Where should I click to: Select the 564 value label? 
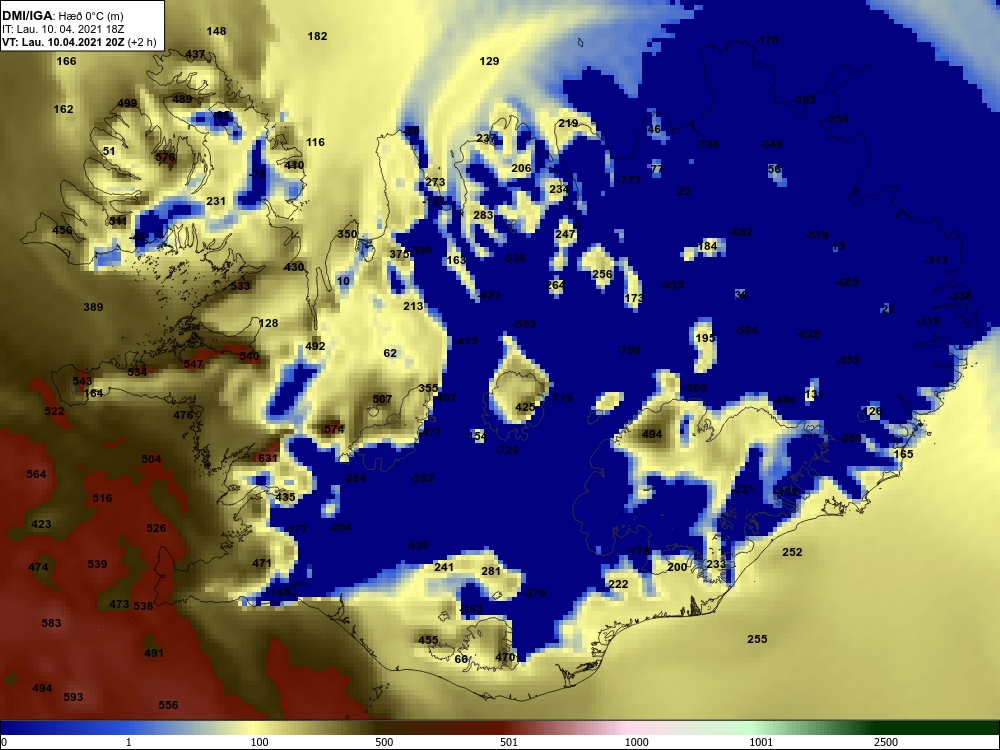(x=36, y=474)
